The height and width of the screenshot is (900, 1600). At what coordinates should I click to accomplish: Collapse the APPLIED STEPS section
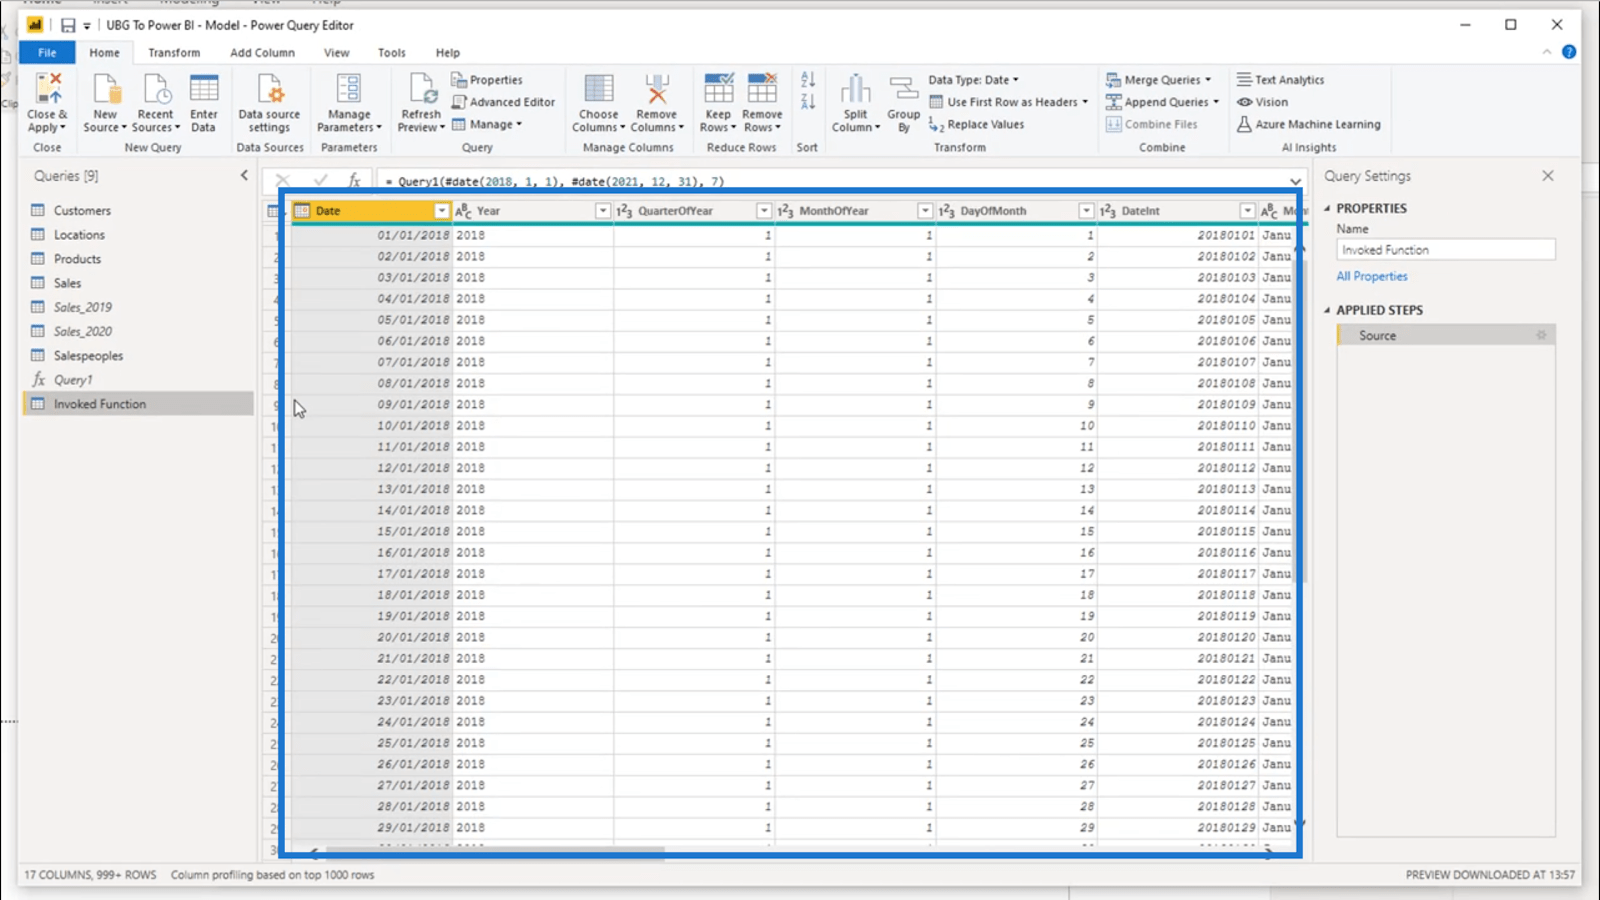point(1328,310)
